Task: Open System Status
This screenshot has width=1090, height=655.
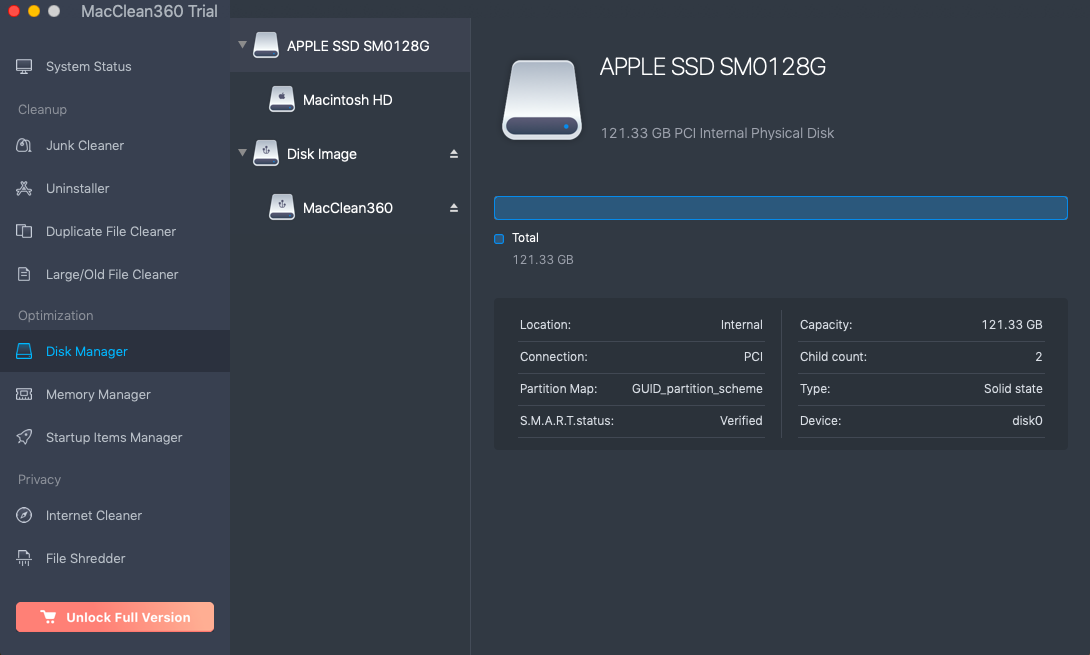Action: pyautogui.click(x=115, y=67)
